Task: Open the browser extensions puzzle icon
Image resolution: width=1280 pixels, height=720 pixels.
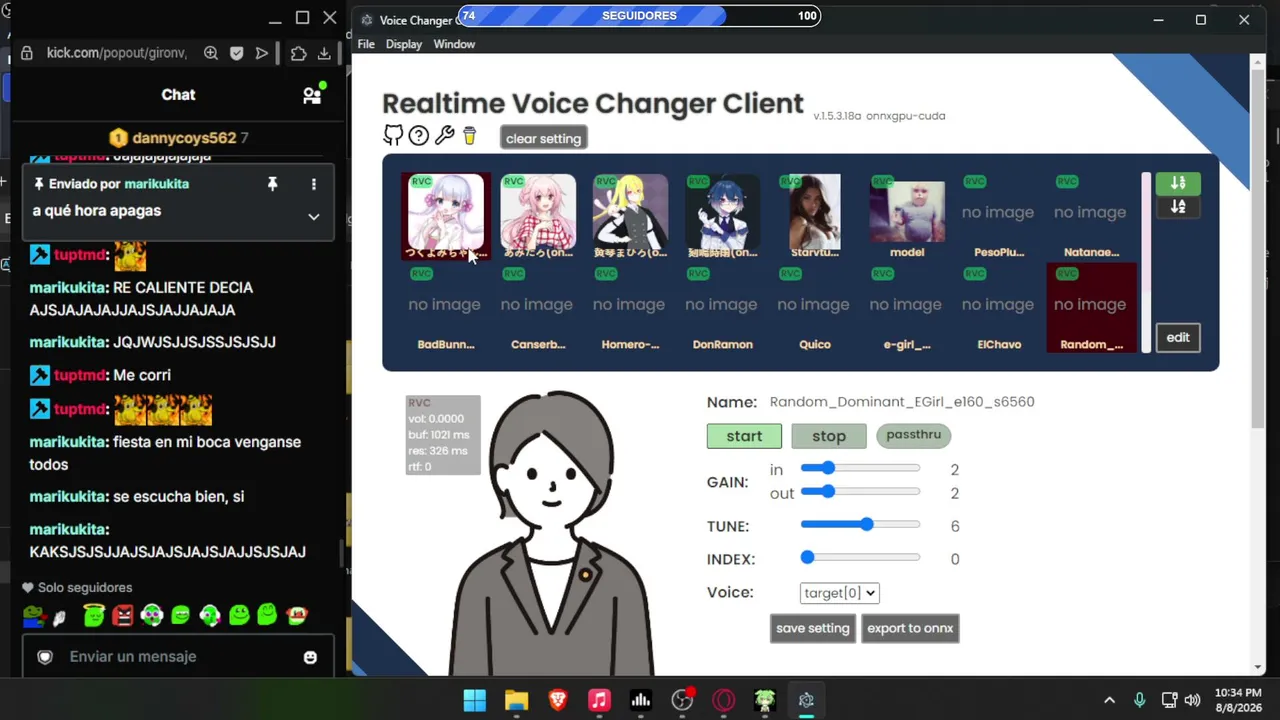Action: (x=298, y=54)
